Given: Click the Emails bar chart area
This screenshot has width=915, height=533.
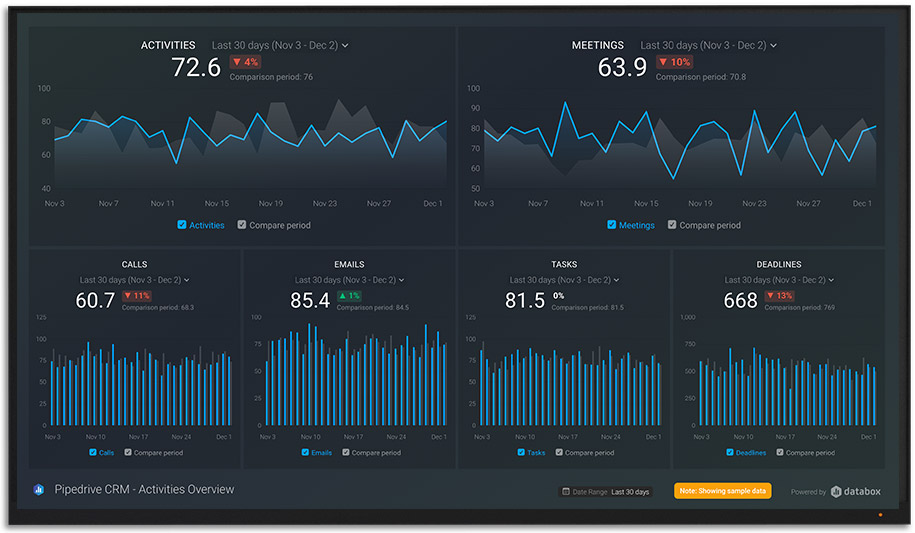Looking at the screenshot, I should (356, 372).
